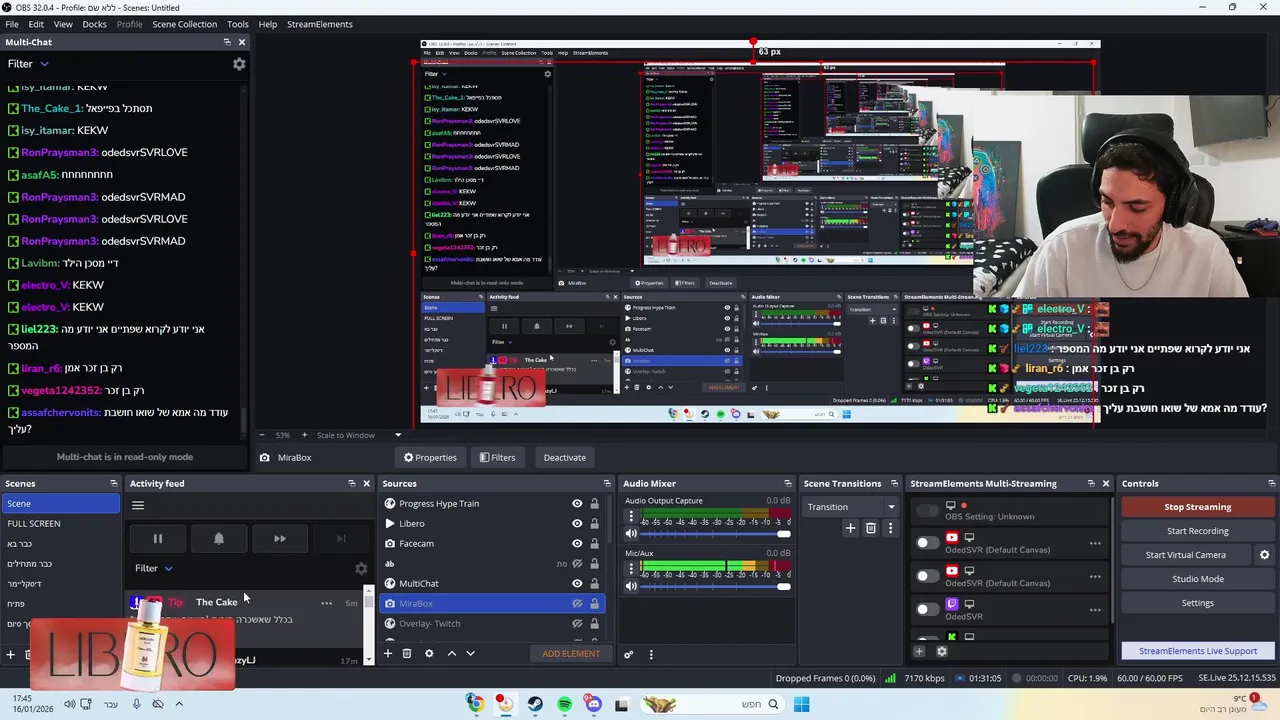The image size is (1280, 720).
Task: Open Virtual Camera configuration gear
Action: 1264,555
